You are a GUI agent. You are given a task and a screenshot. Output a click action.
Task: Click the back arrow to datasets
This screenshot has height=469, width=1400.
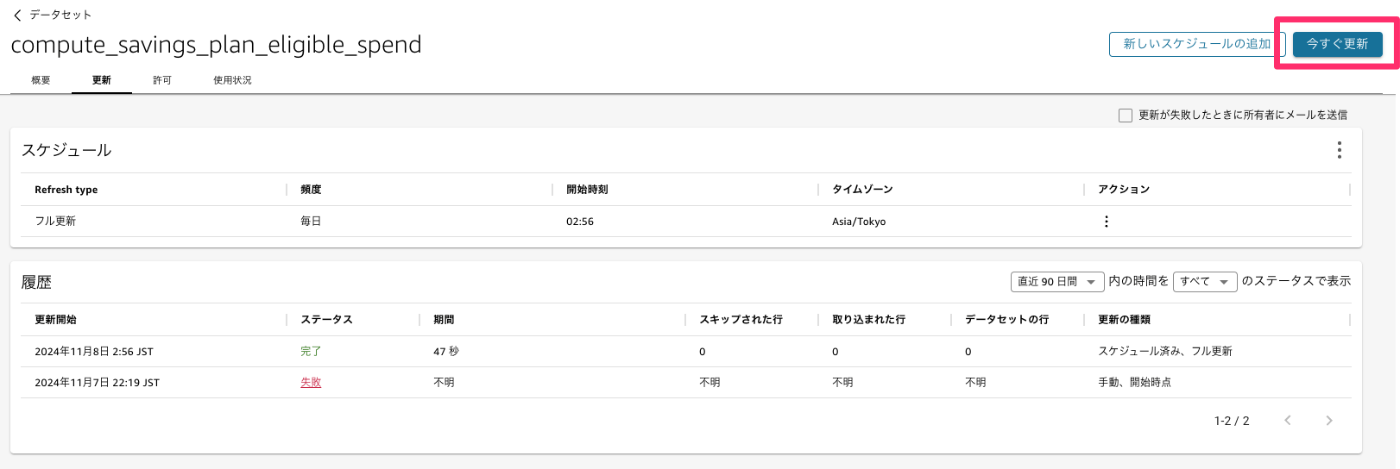coord(17,15)
